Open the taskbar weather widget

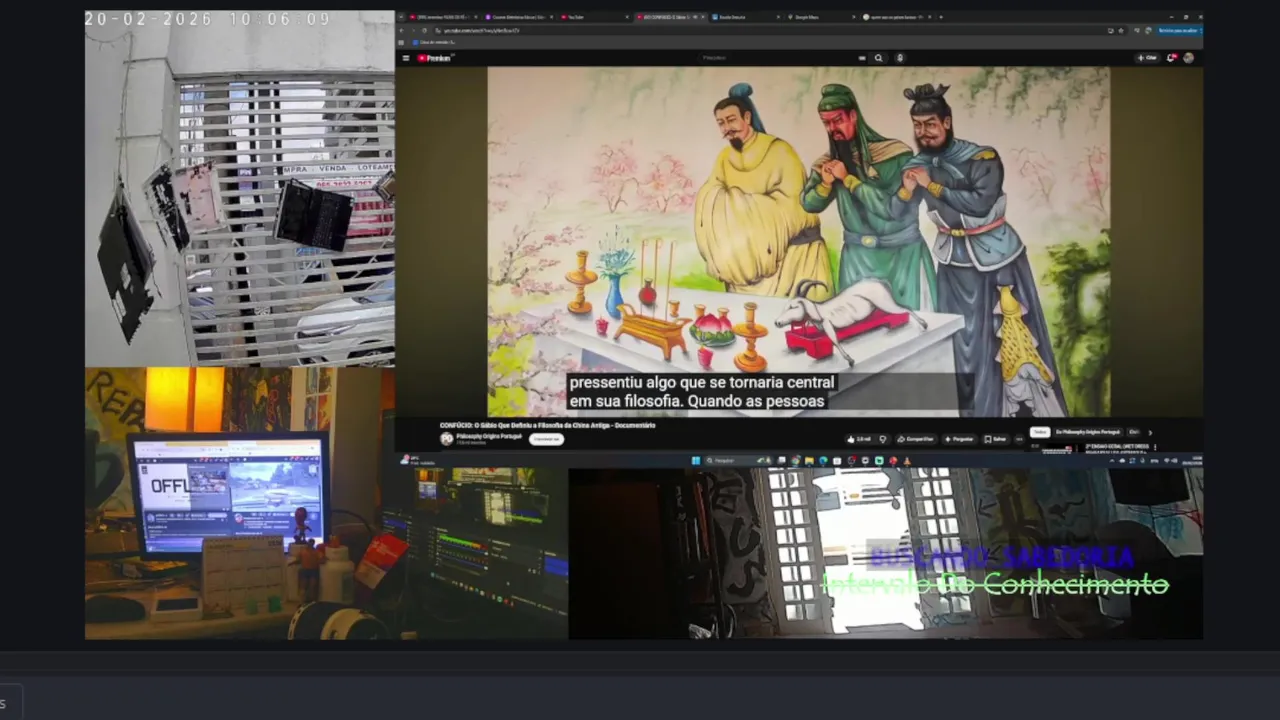[420, 461]
